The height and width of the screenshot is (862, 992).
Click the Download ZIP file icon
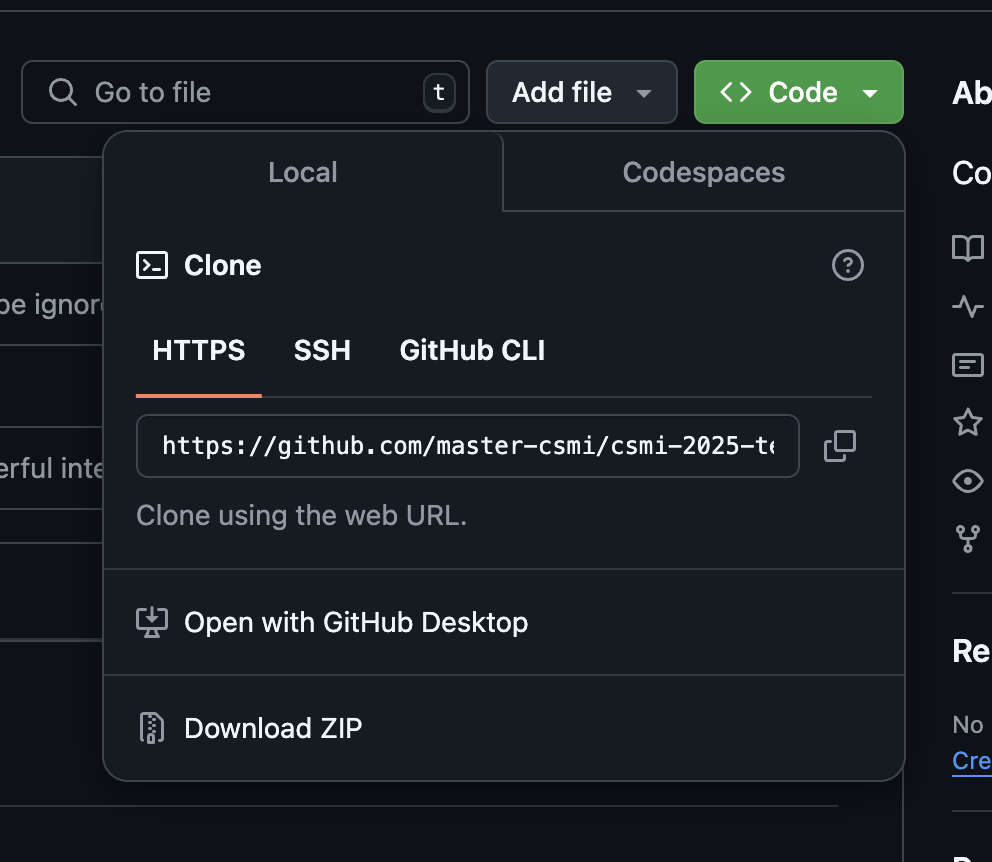click(x=150, y=728)
